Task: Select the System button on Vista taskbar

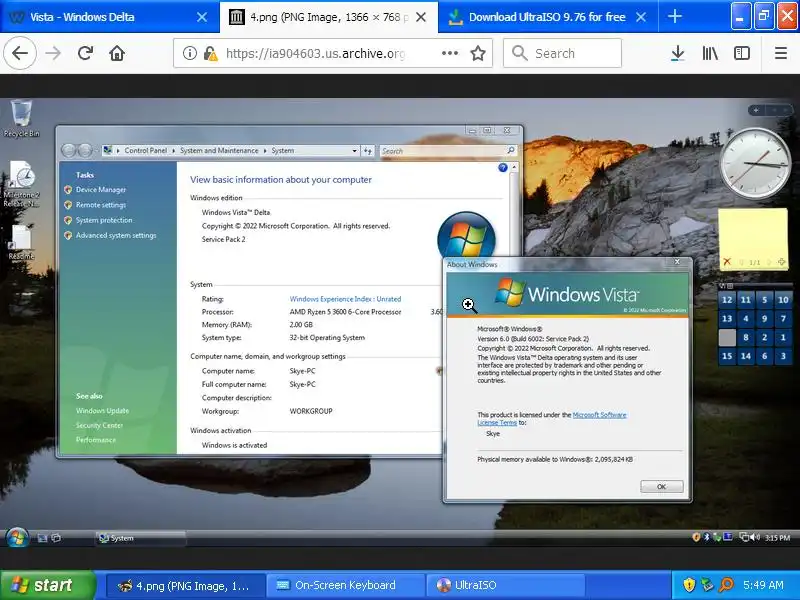Action: [140, 538]
